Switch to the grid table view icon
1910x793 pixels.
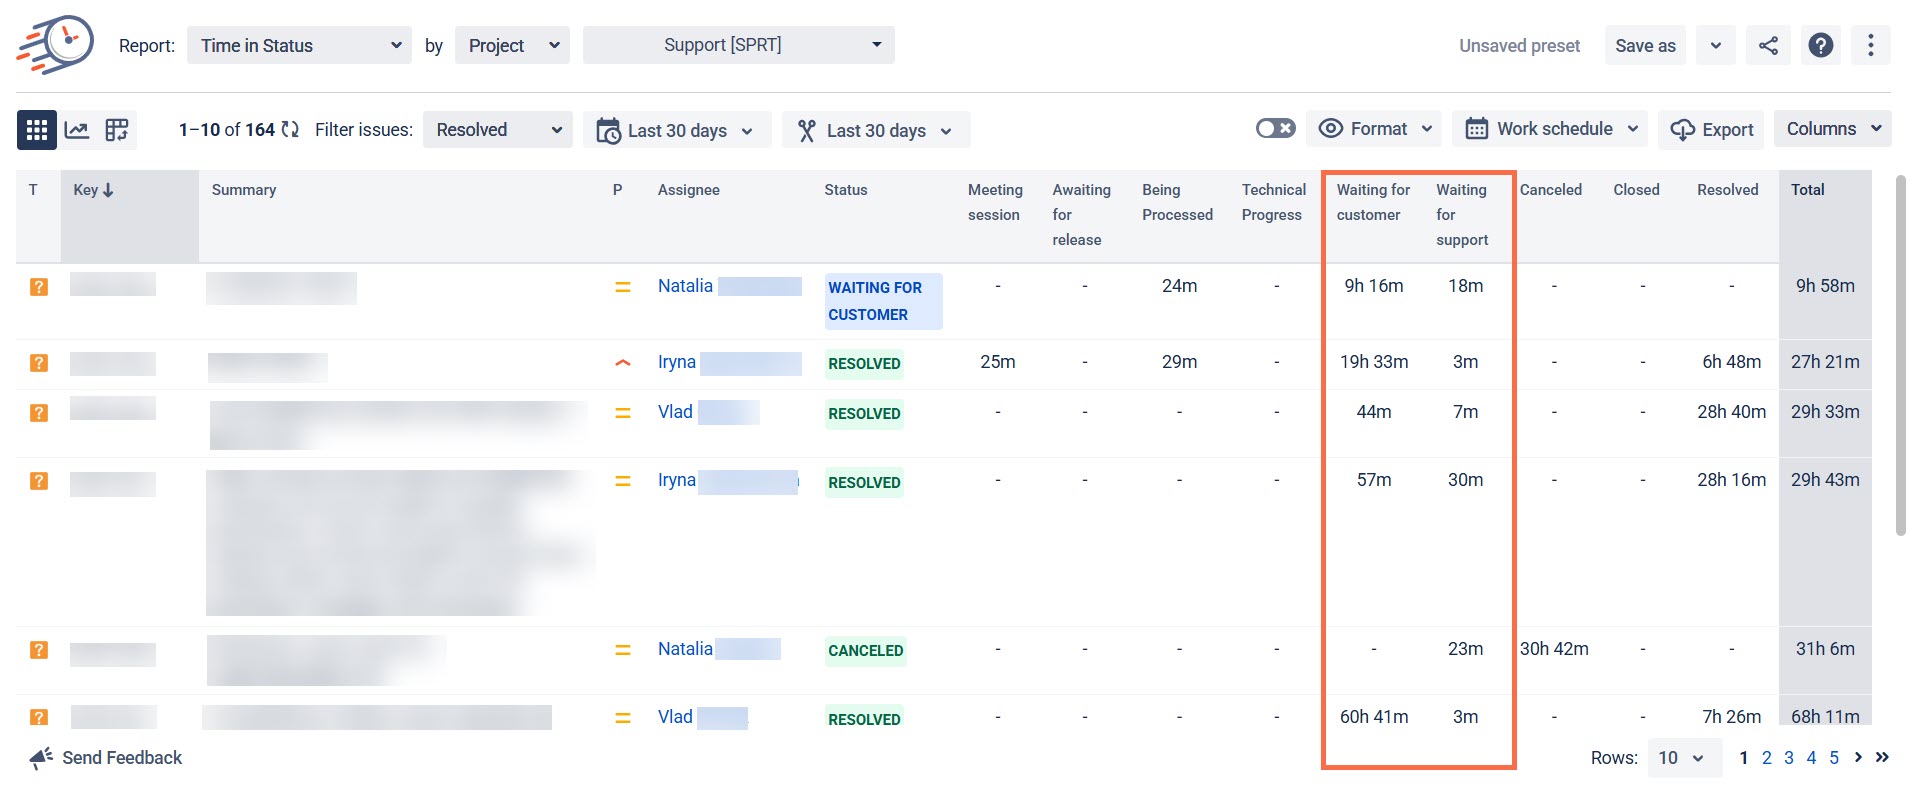click(37, 130)
